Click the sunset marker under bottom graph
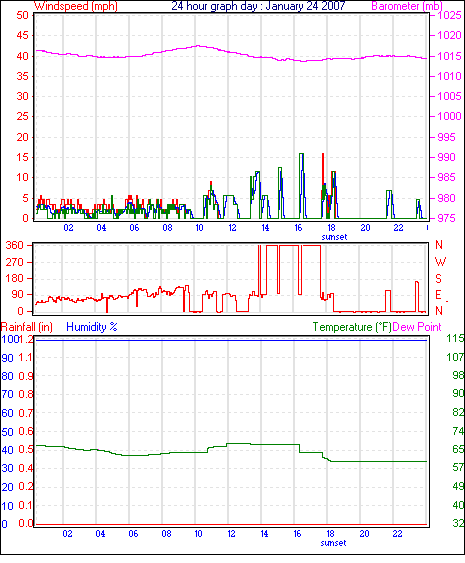The height and width of the screenshot is (563, 465). pos(333,543)
